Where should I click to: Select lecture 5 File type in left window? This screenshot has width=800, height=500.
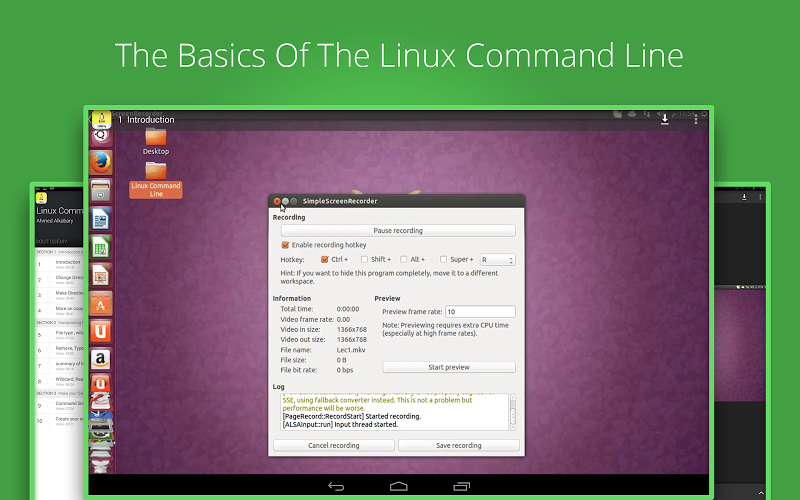click(59, 335)
